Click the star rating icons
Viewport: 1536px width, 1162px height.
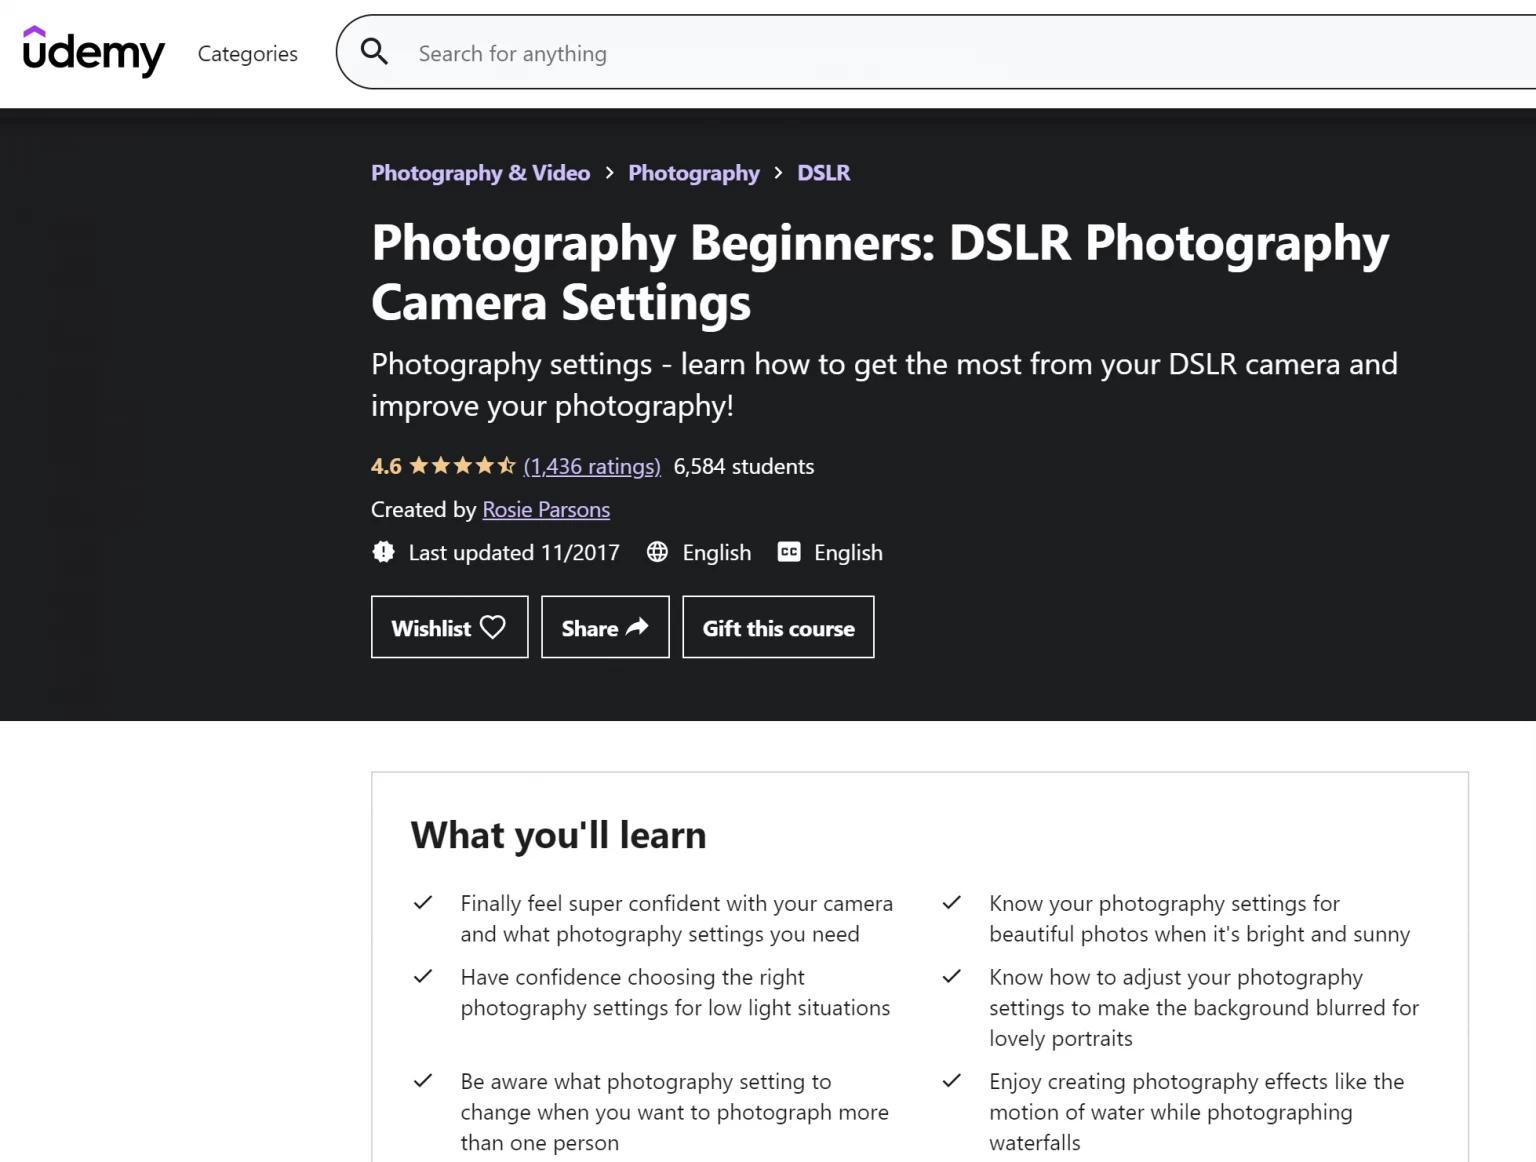tap(462, 466)
